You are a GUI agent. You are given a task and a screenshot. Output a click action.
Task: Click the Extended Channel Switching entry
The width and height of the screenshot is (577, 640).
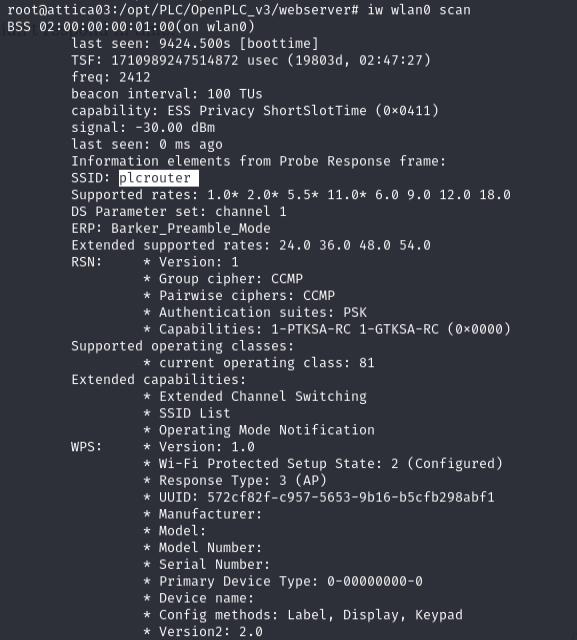point(255,396)
